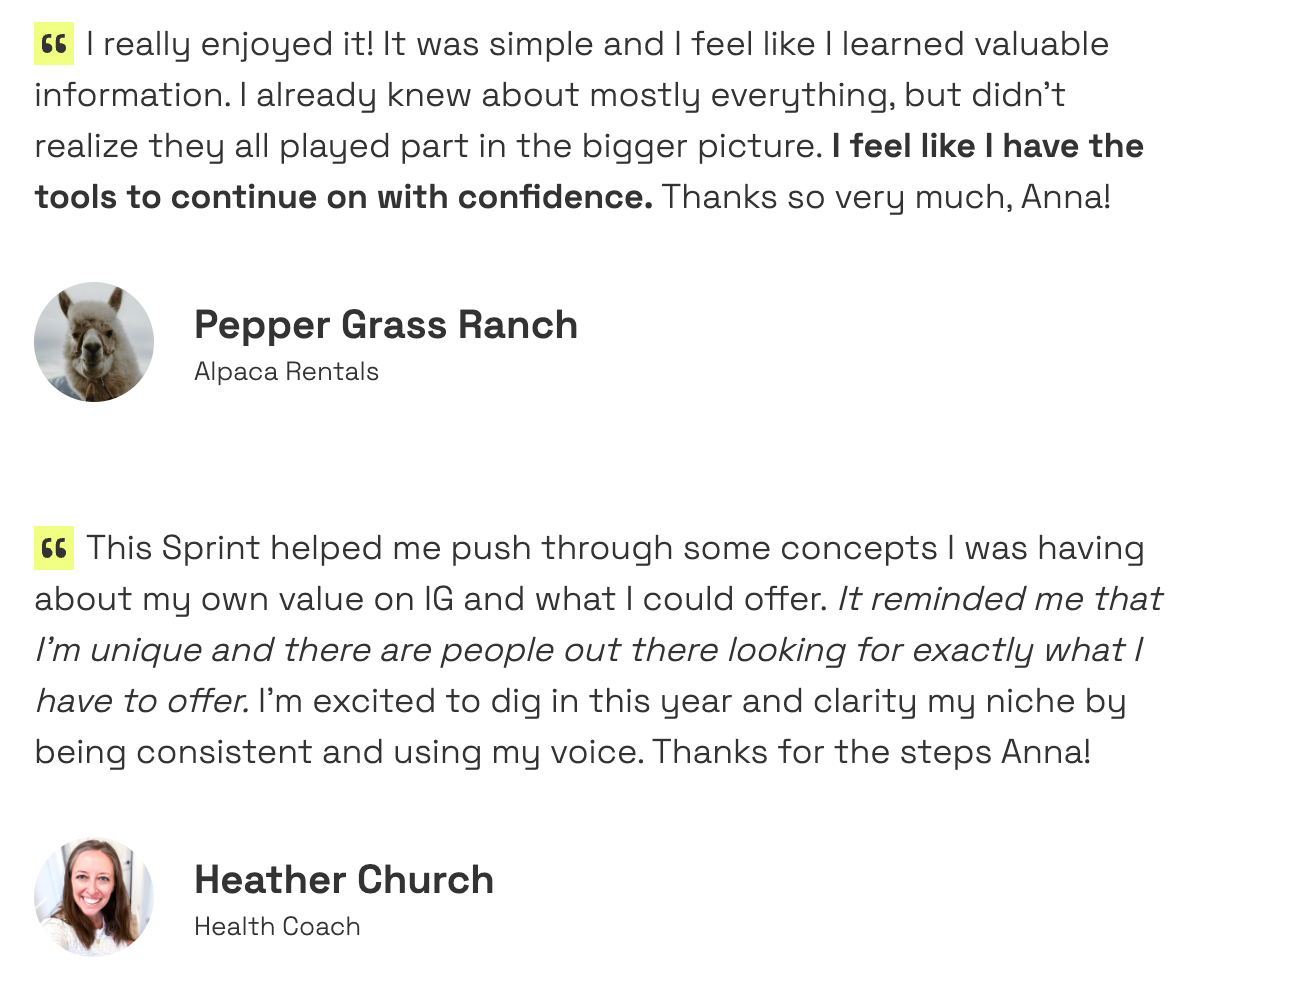
Task: Click the italic phrase 'It reminded me that'
Action: [x=999, y=599]
